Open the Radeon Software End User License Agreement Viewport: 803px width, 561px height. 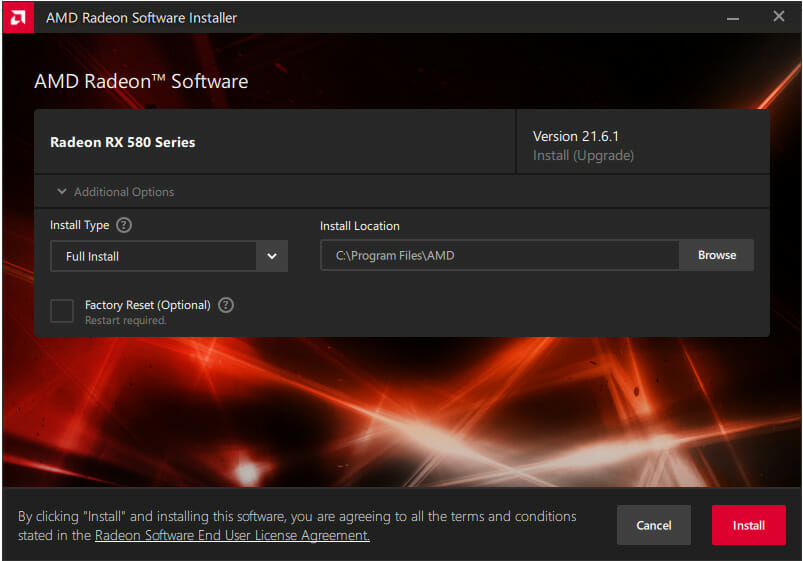(x=232, y=536)
